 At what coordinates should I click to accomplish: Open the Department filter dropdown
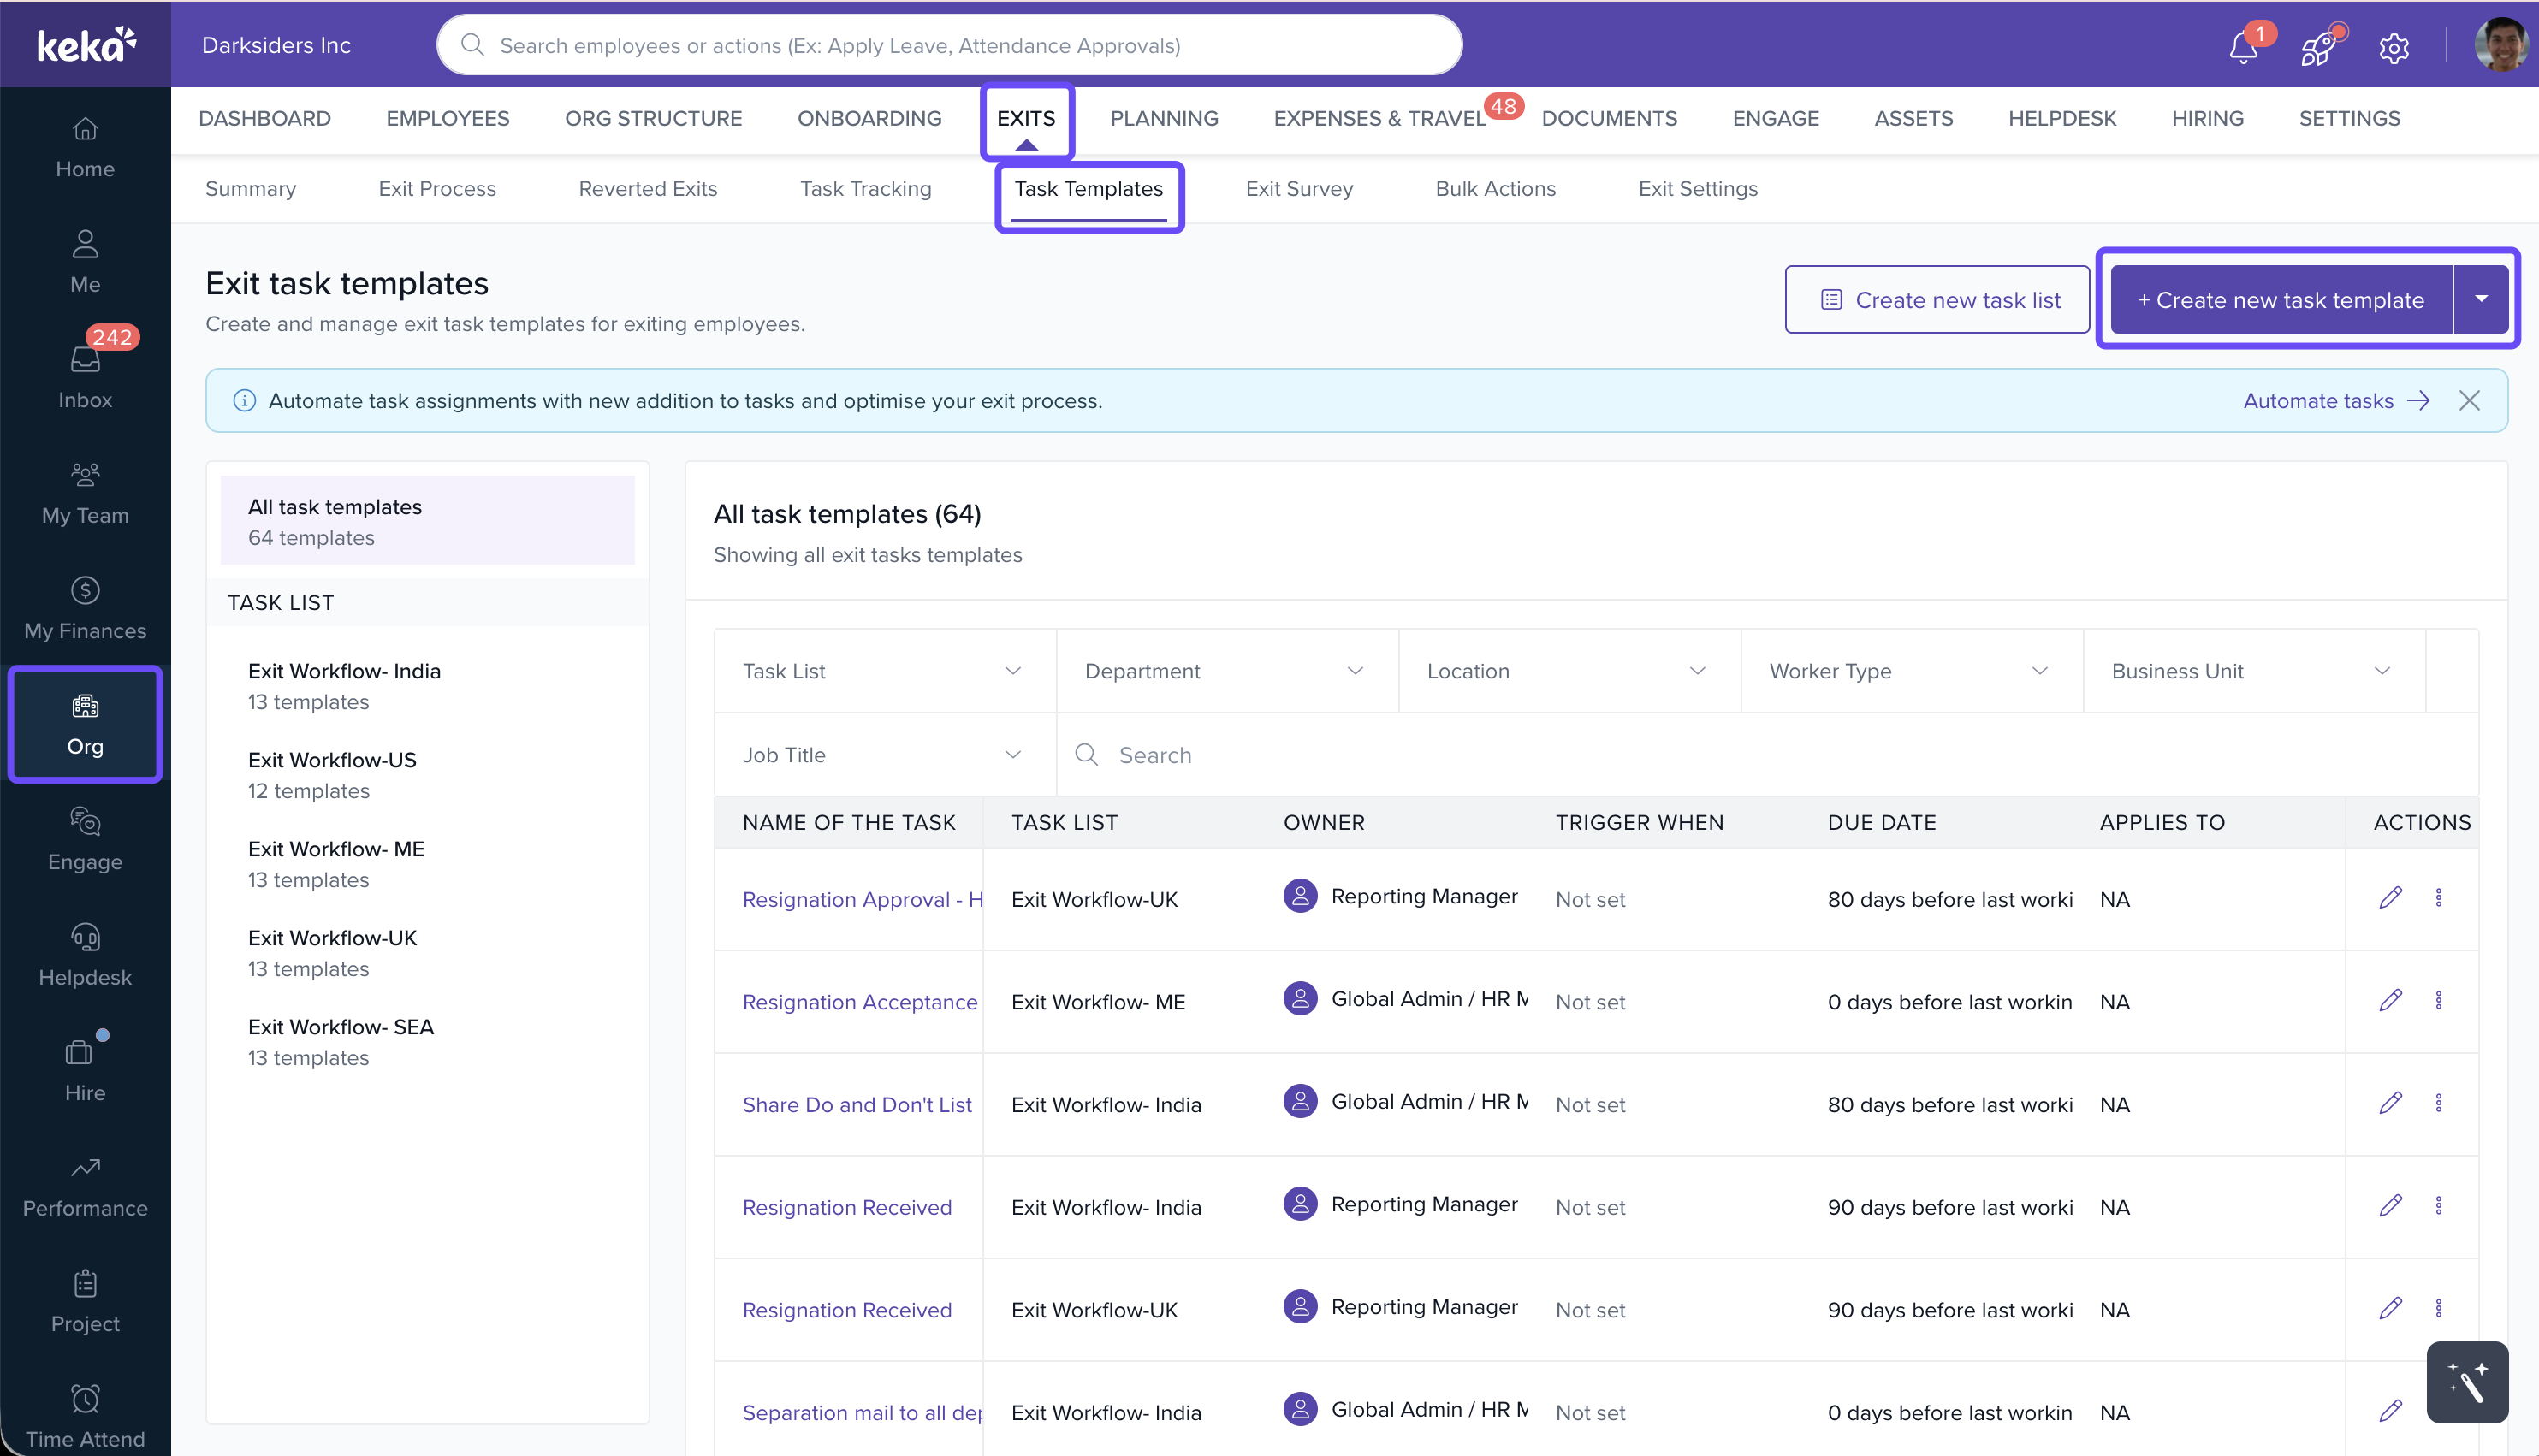[1226, 671]
